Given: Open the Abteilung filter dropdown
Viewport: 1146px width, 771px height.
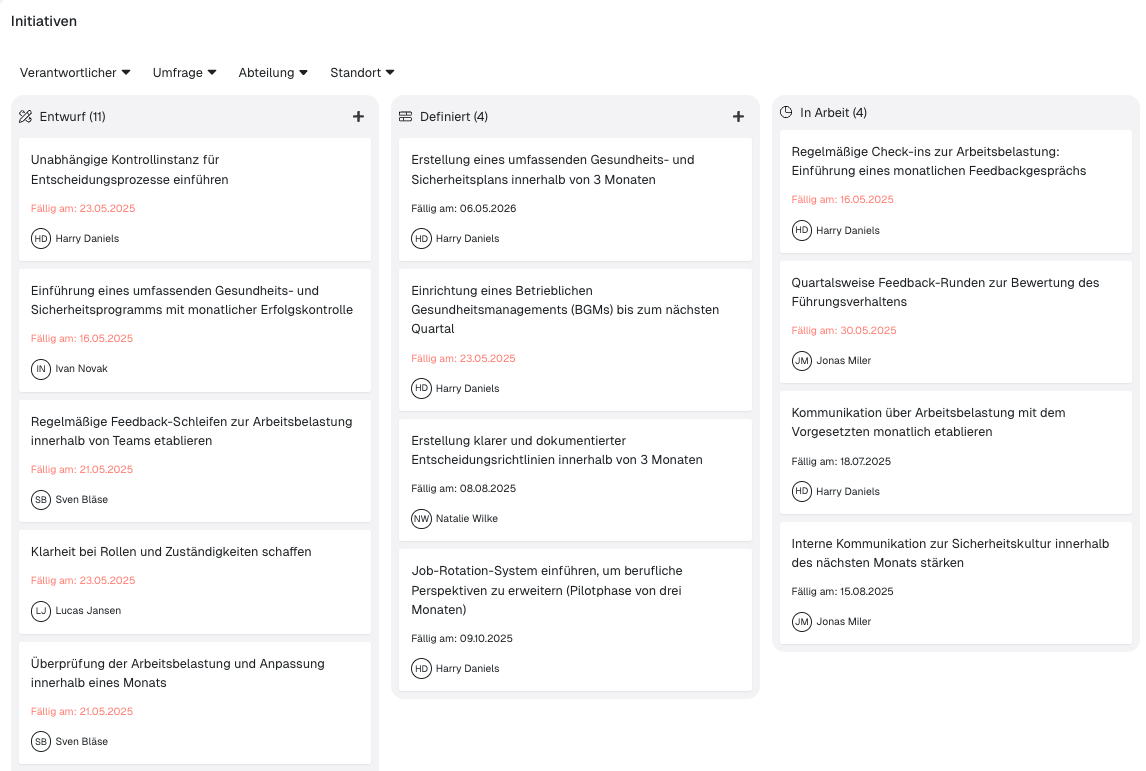Looking at the screenshot, I should click(x=273, y=73).
